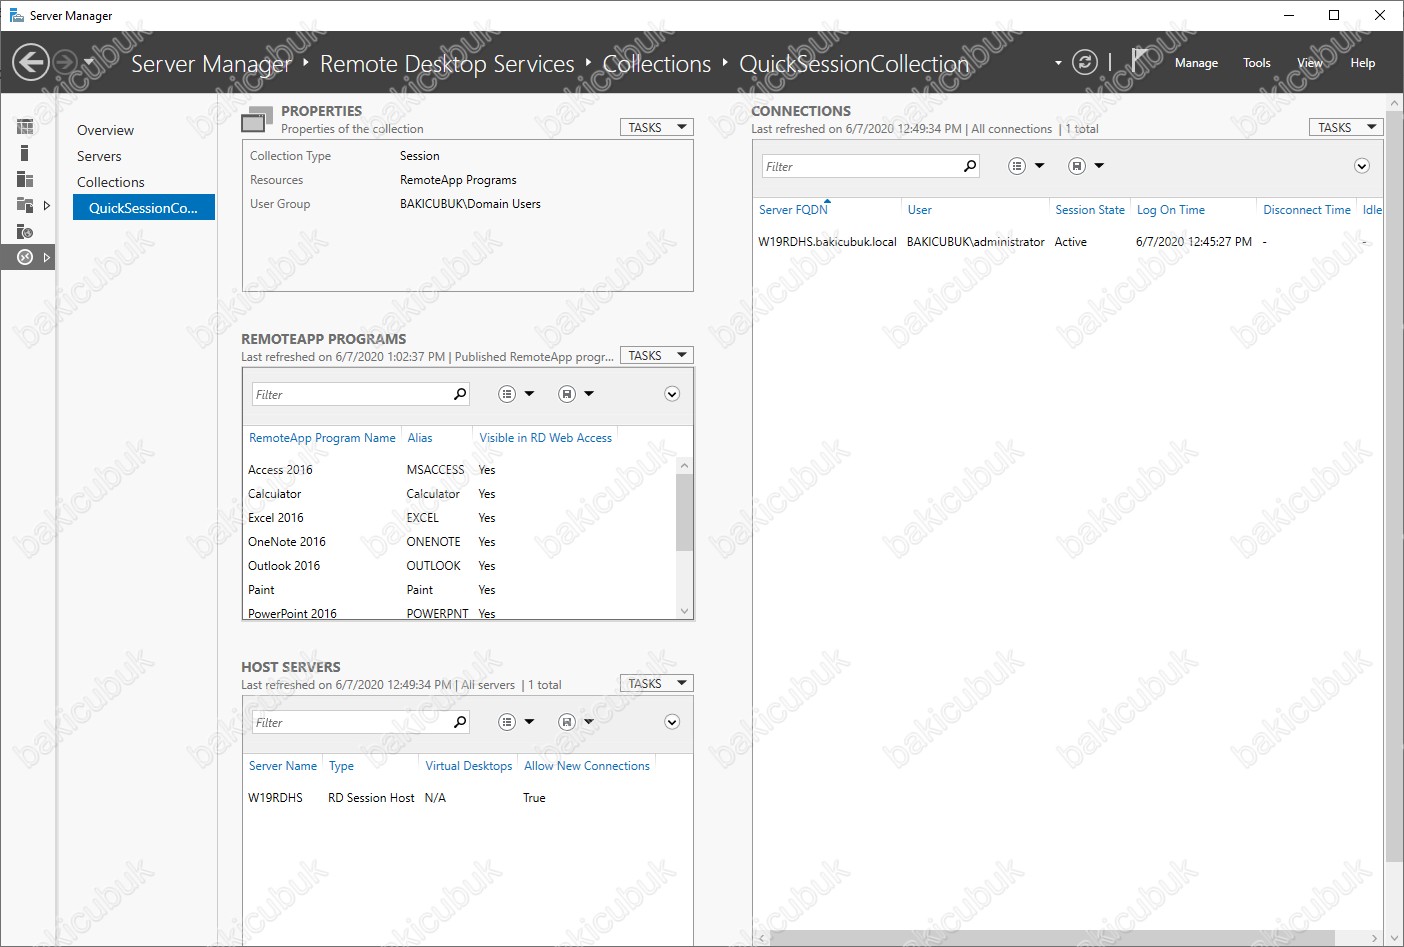The height and width of the screenshot is (947, 1404).
Task: Open File and Storage Services sidebar icon
Action: click(25, 205)
